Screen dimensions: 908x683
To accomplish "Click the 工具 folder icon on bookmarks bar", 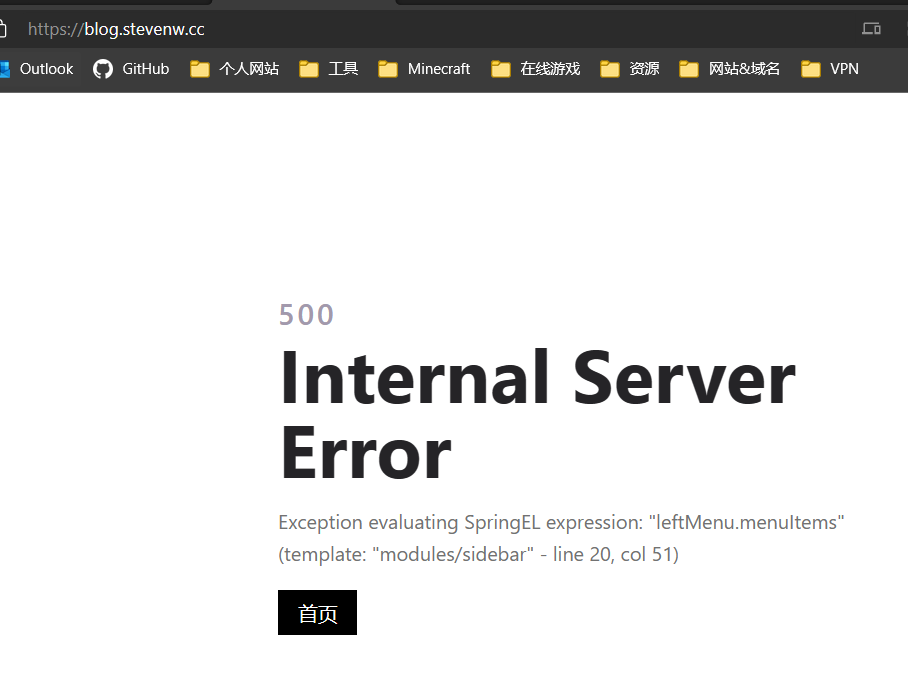I will (x=309, y=69).
